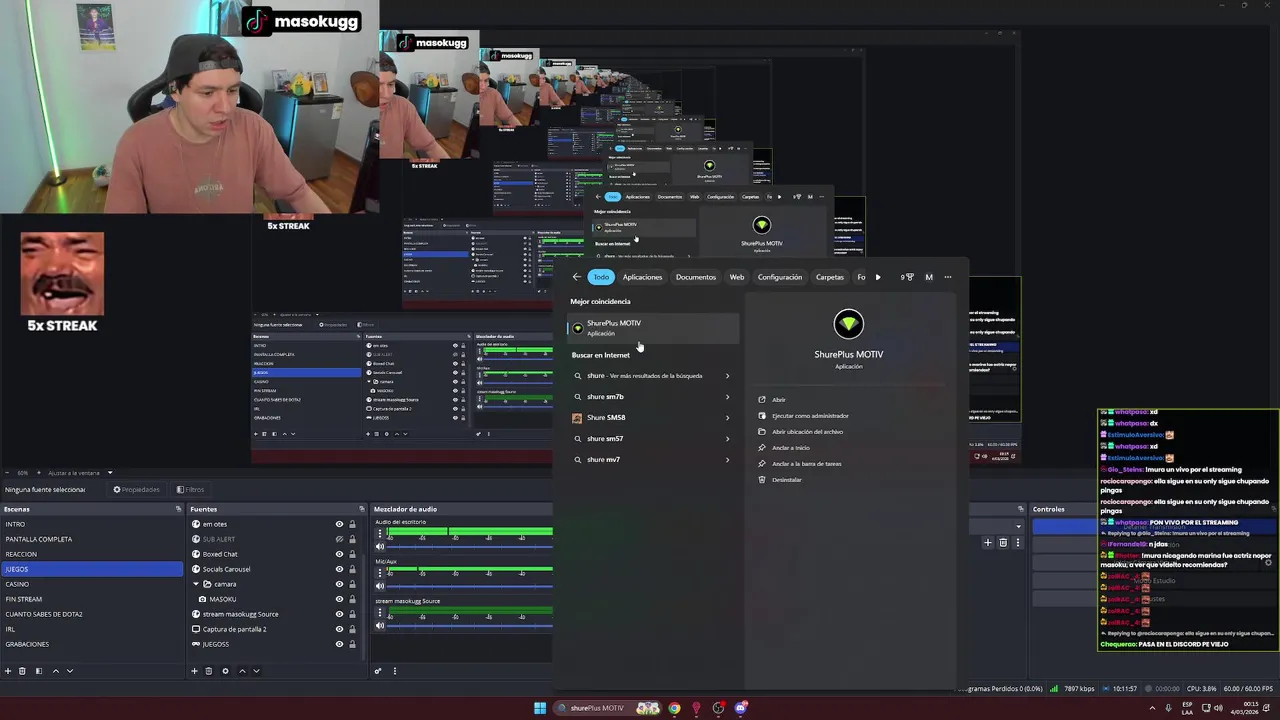This screenshot has width=1280, height=720.
Task: Show the SUB ALERT source
Action: coord(339,539)
